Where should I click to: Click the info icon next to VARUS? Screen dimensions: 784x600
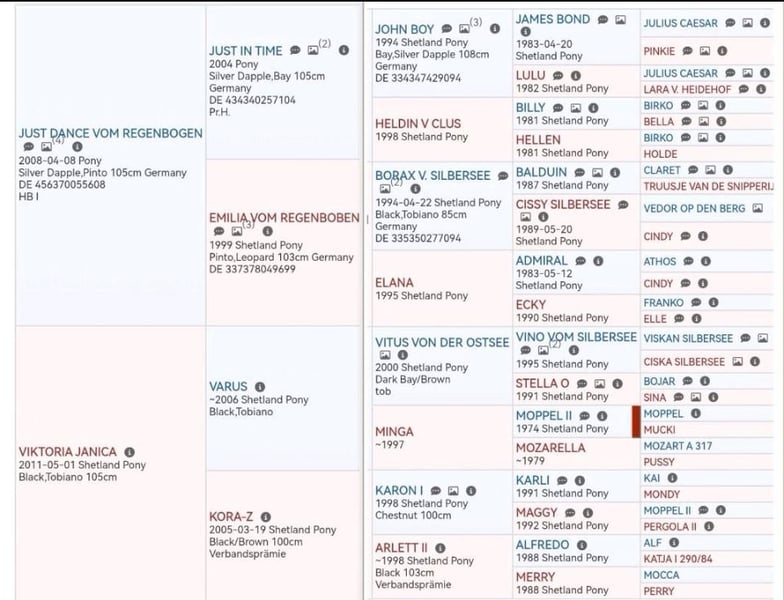tap(260, 386)
